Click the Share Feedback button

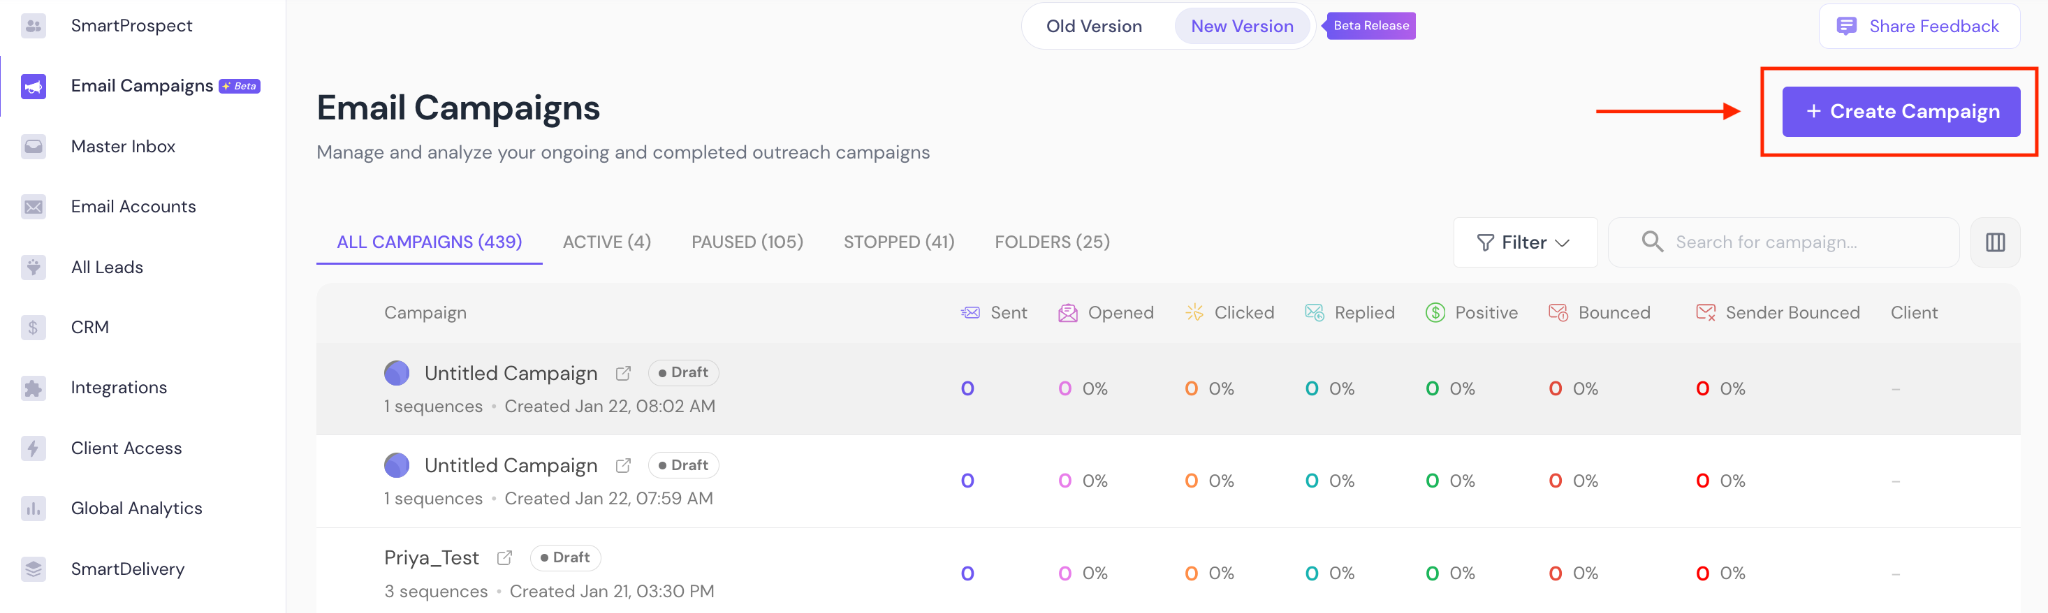coord(1919,26)
